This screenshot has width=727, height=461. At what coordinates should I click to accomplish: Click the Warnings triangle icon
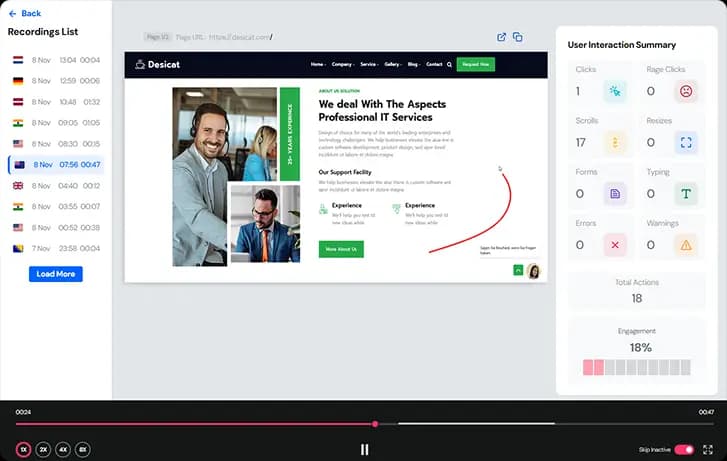coord(686,245)
